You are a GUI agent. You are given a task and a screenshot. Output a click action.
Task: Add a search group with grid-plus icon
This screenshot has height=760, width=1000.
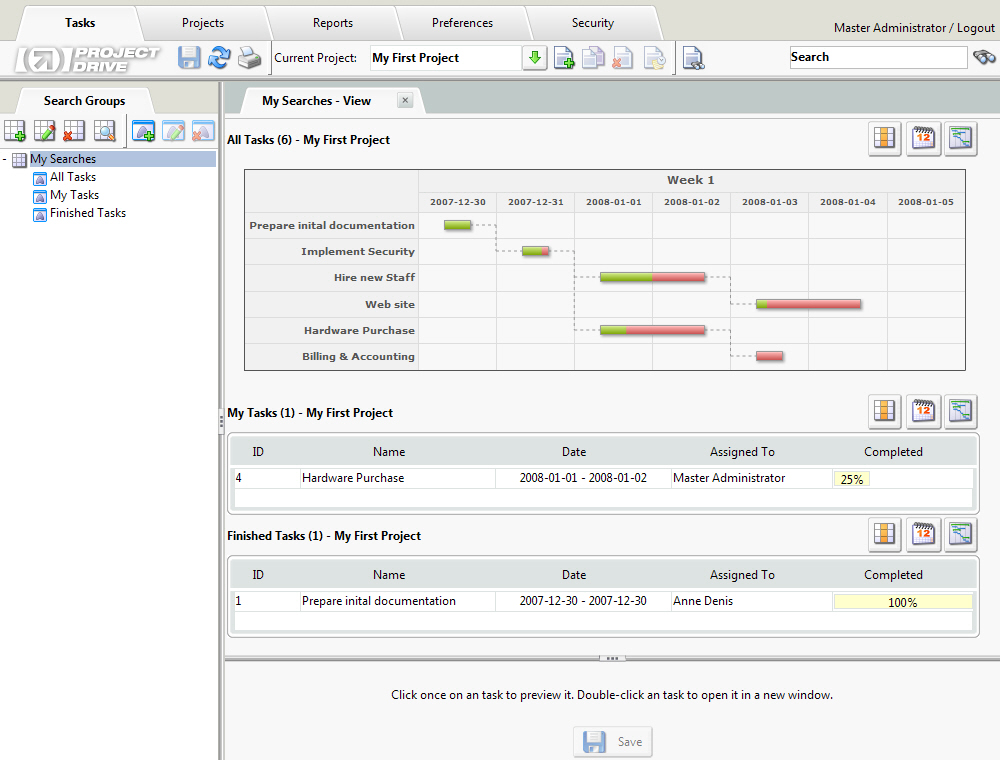[x=15, y=131]
